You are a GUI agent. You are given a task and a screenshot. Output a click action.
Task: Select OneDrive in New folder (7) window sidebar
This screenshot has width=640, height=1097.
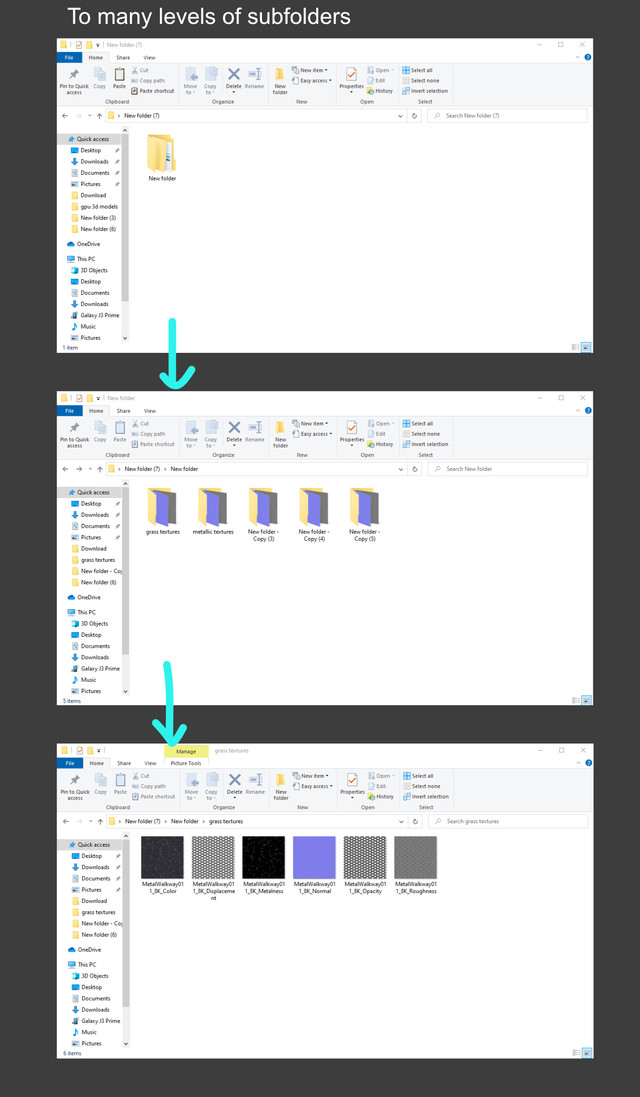point(85,244)
